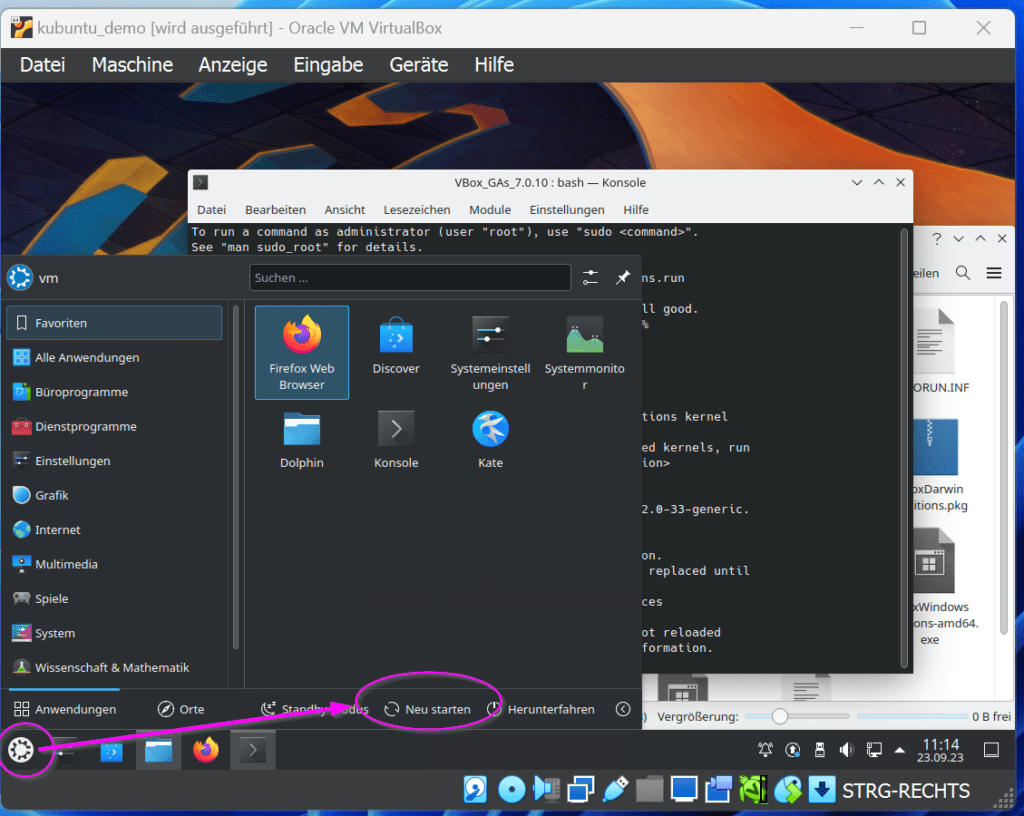
Task: Open Dolphin file manager from favorites
Action: 302,440
